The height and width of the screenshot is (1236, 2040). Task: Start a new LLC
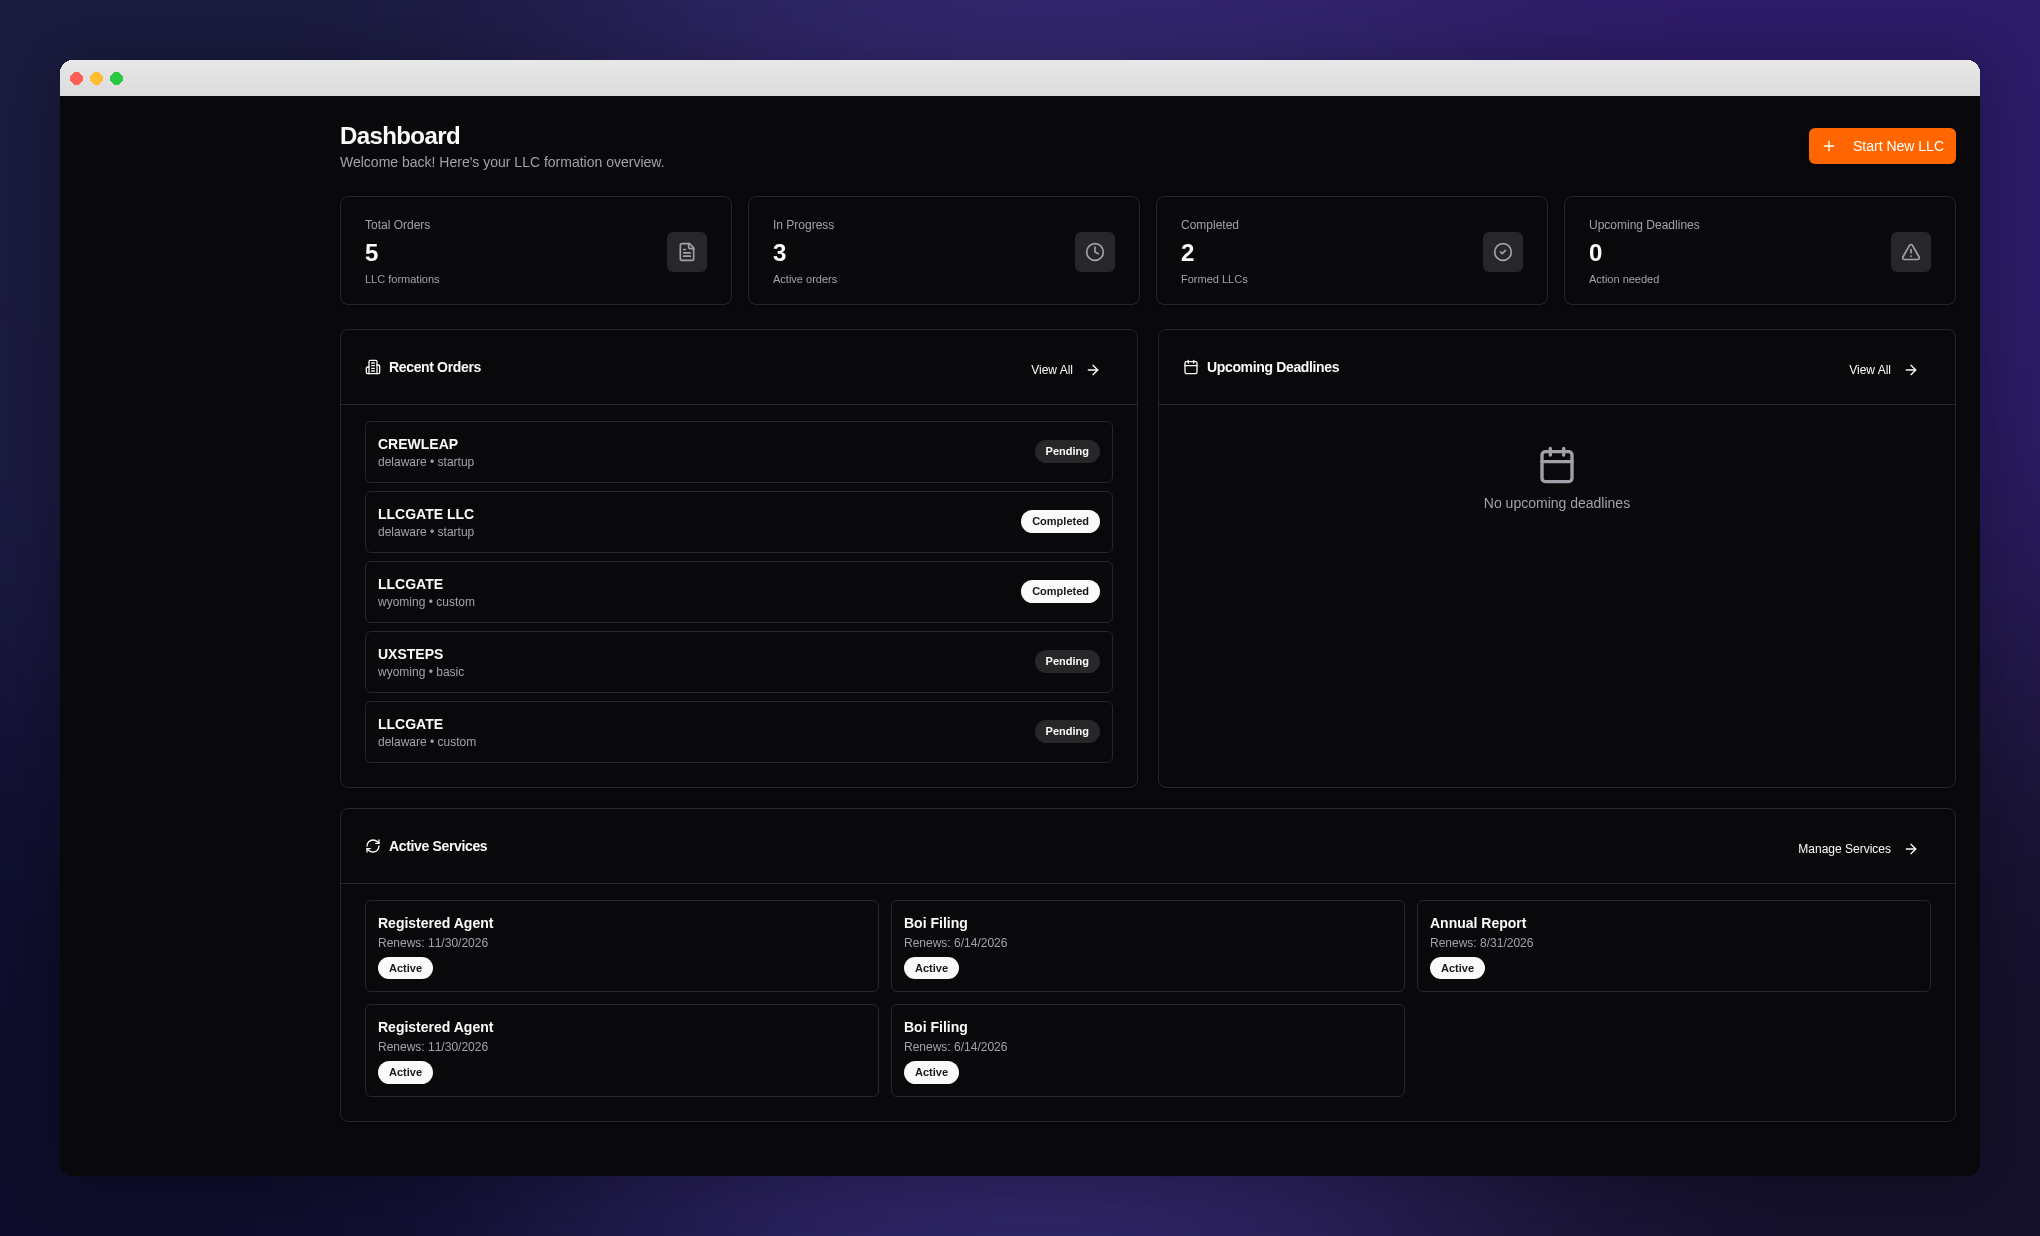(1882, 146)
